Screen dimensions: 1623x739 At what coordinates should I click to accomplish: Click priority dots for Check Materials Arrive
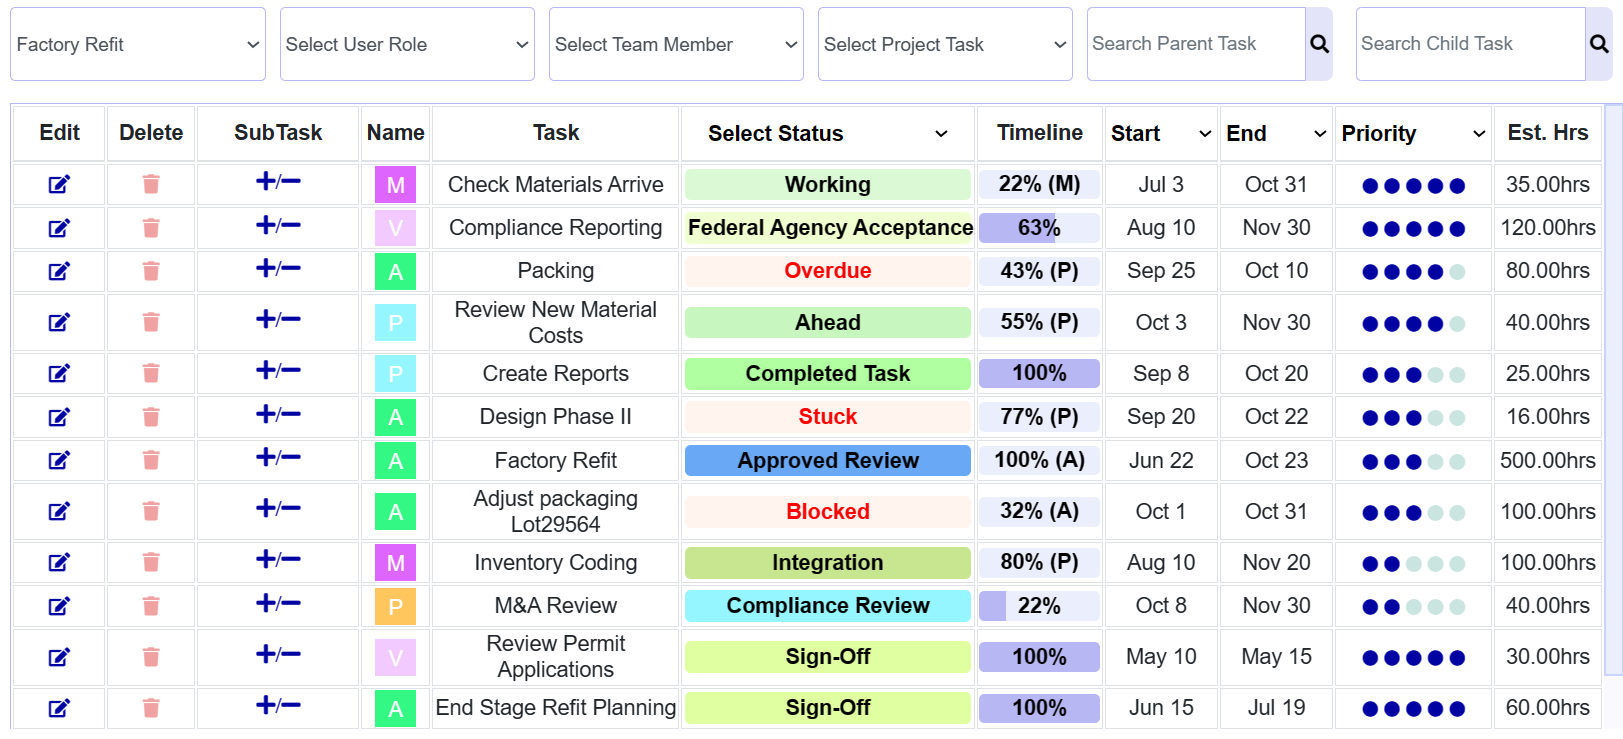pyautogui.click(x=1413, y=185)
